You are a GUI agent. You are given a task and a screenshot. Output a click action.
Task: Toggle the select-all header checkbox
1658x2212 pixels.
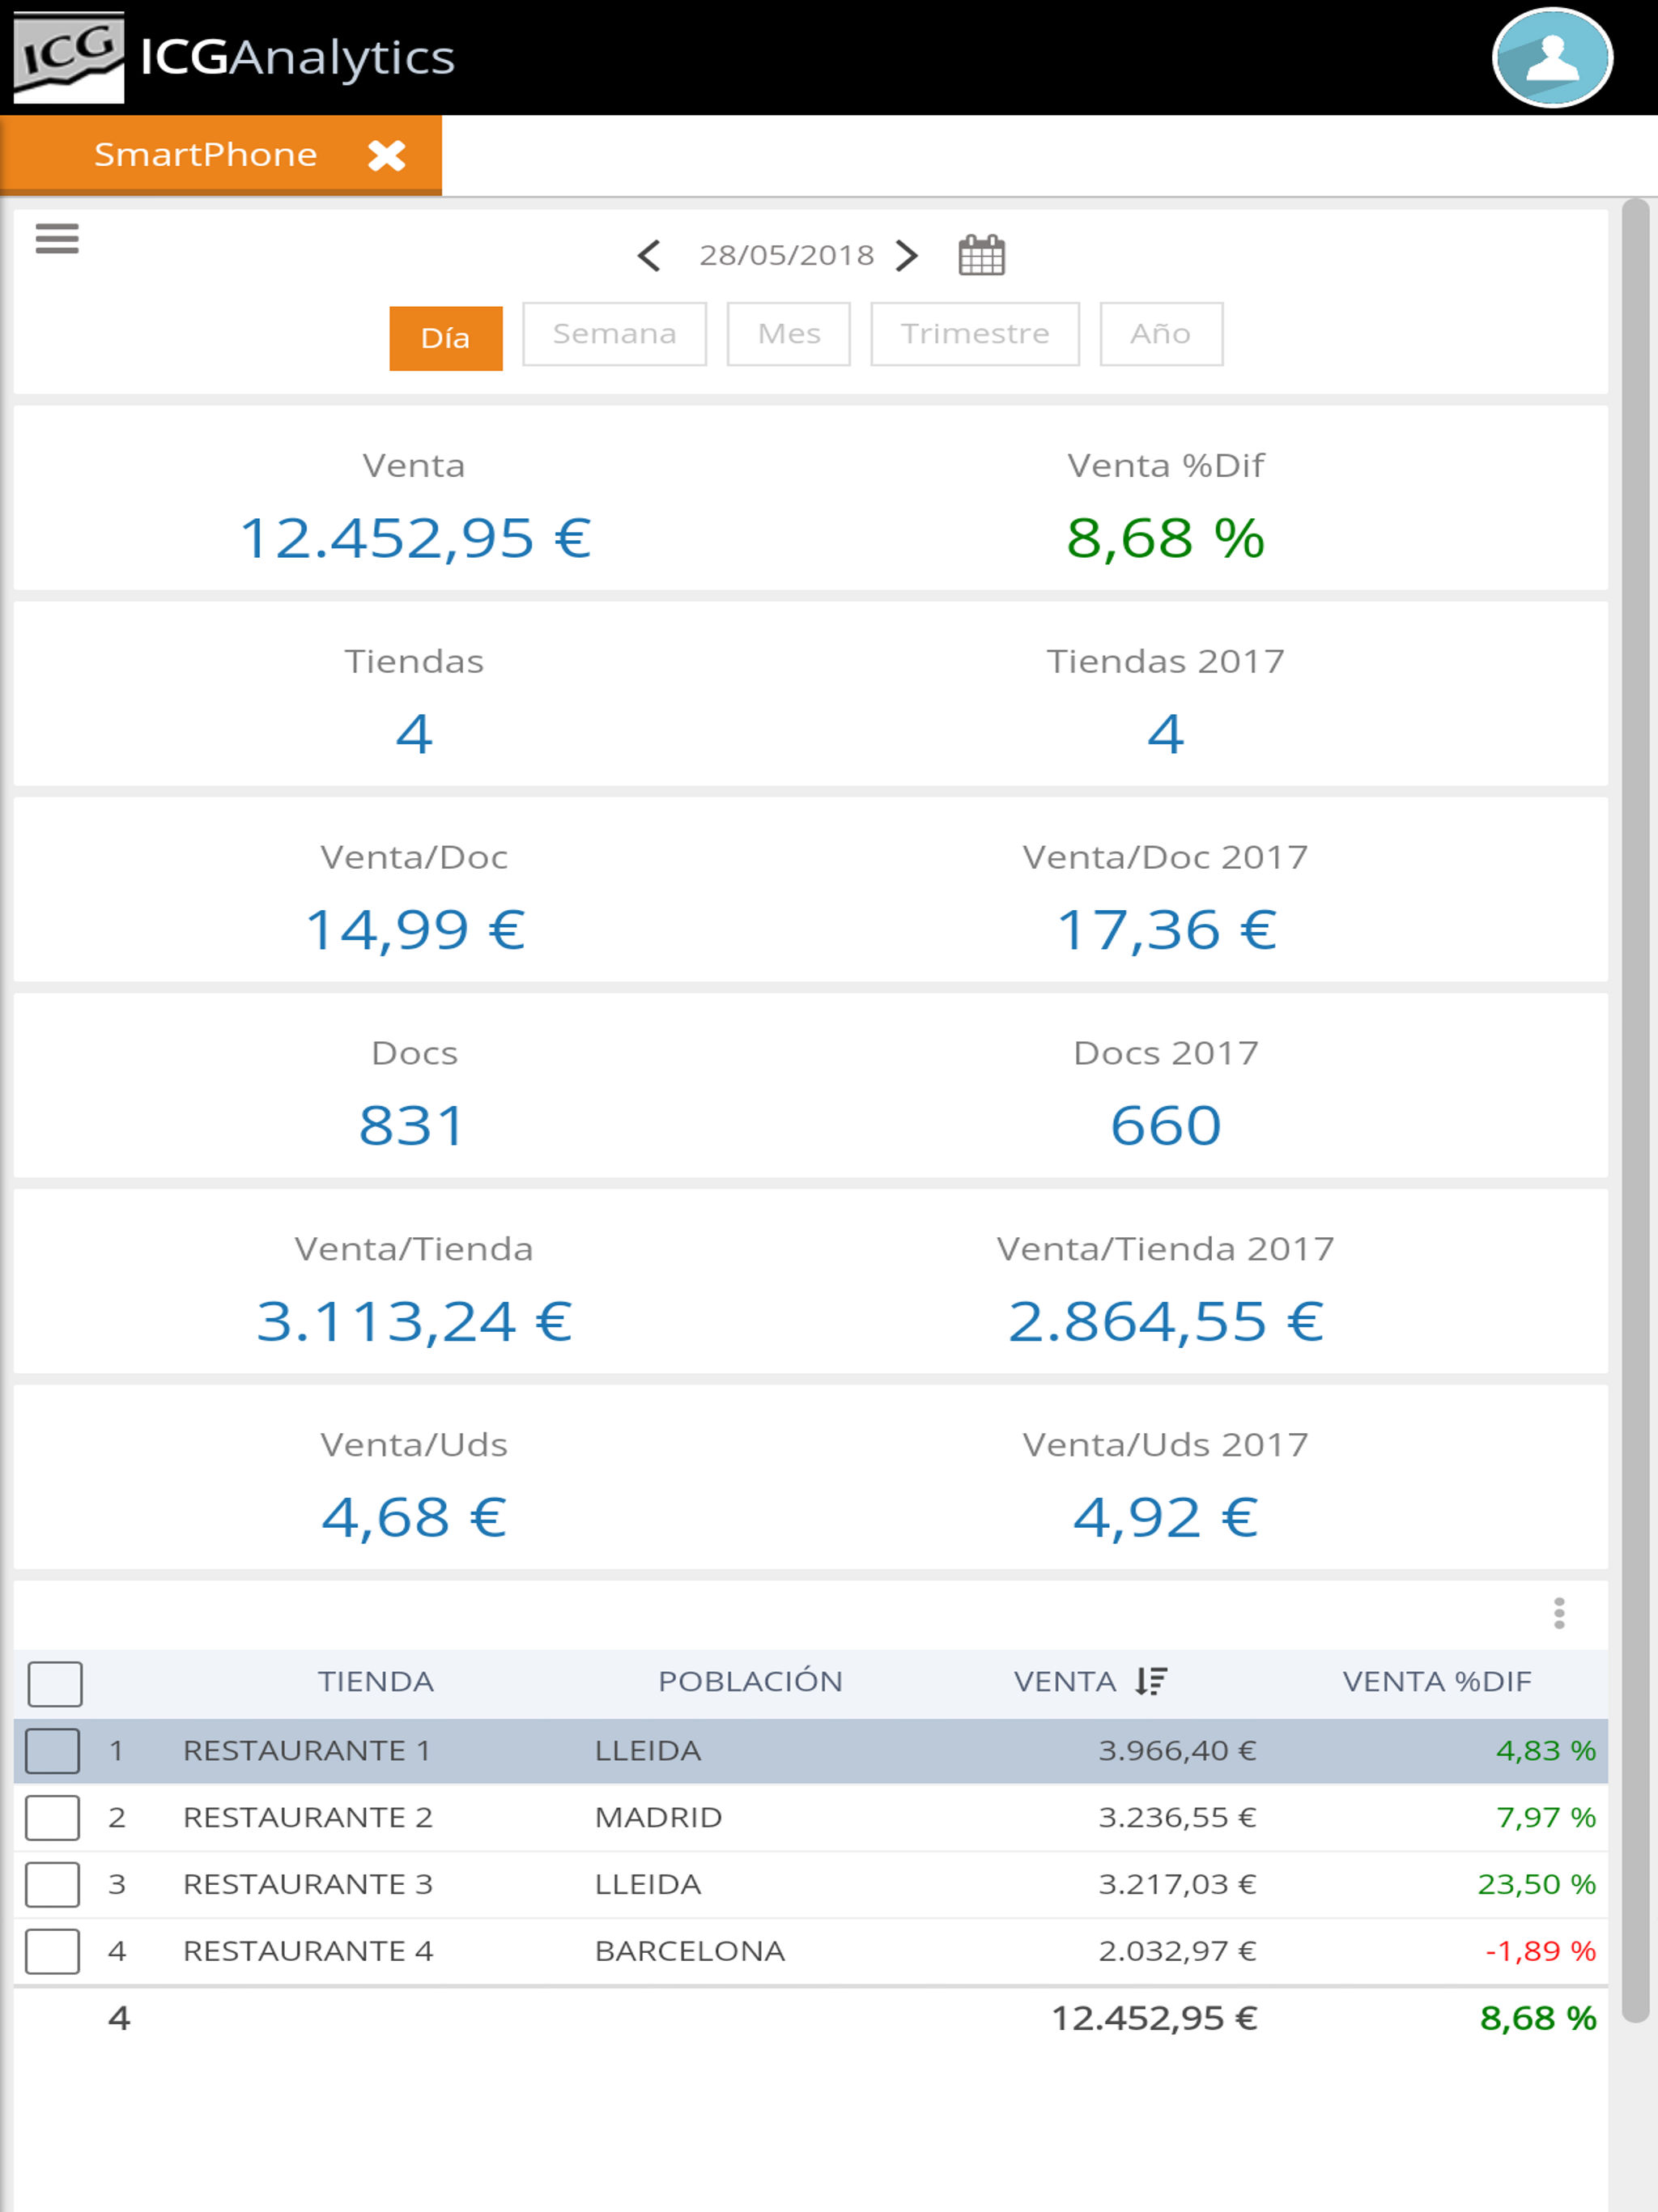(55, 1684)
